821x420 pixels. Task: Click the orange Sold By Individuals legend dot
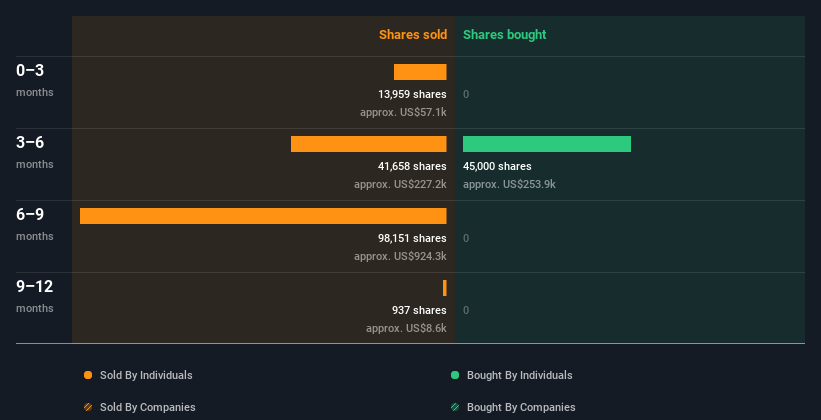tap(88, 375)
